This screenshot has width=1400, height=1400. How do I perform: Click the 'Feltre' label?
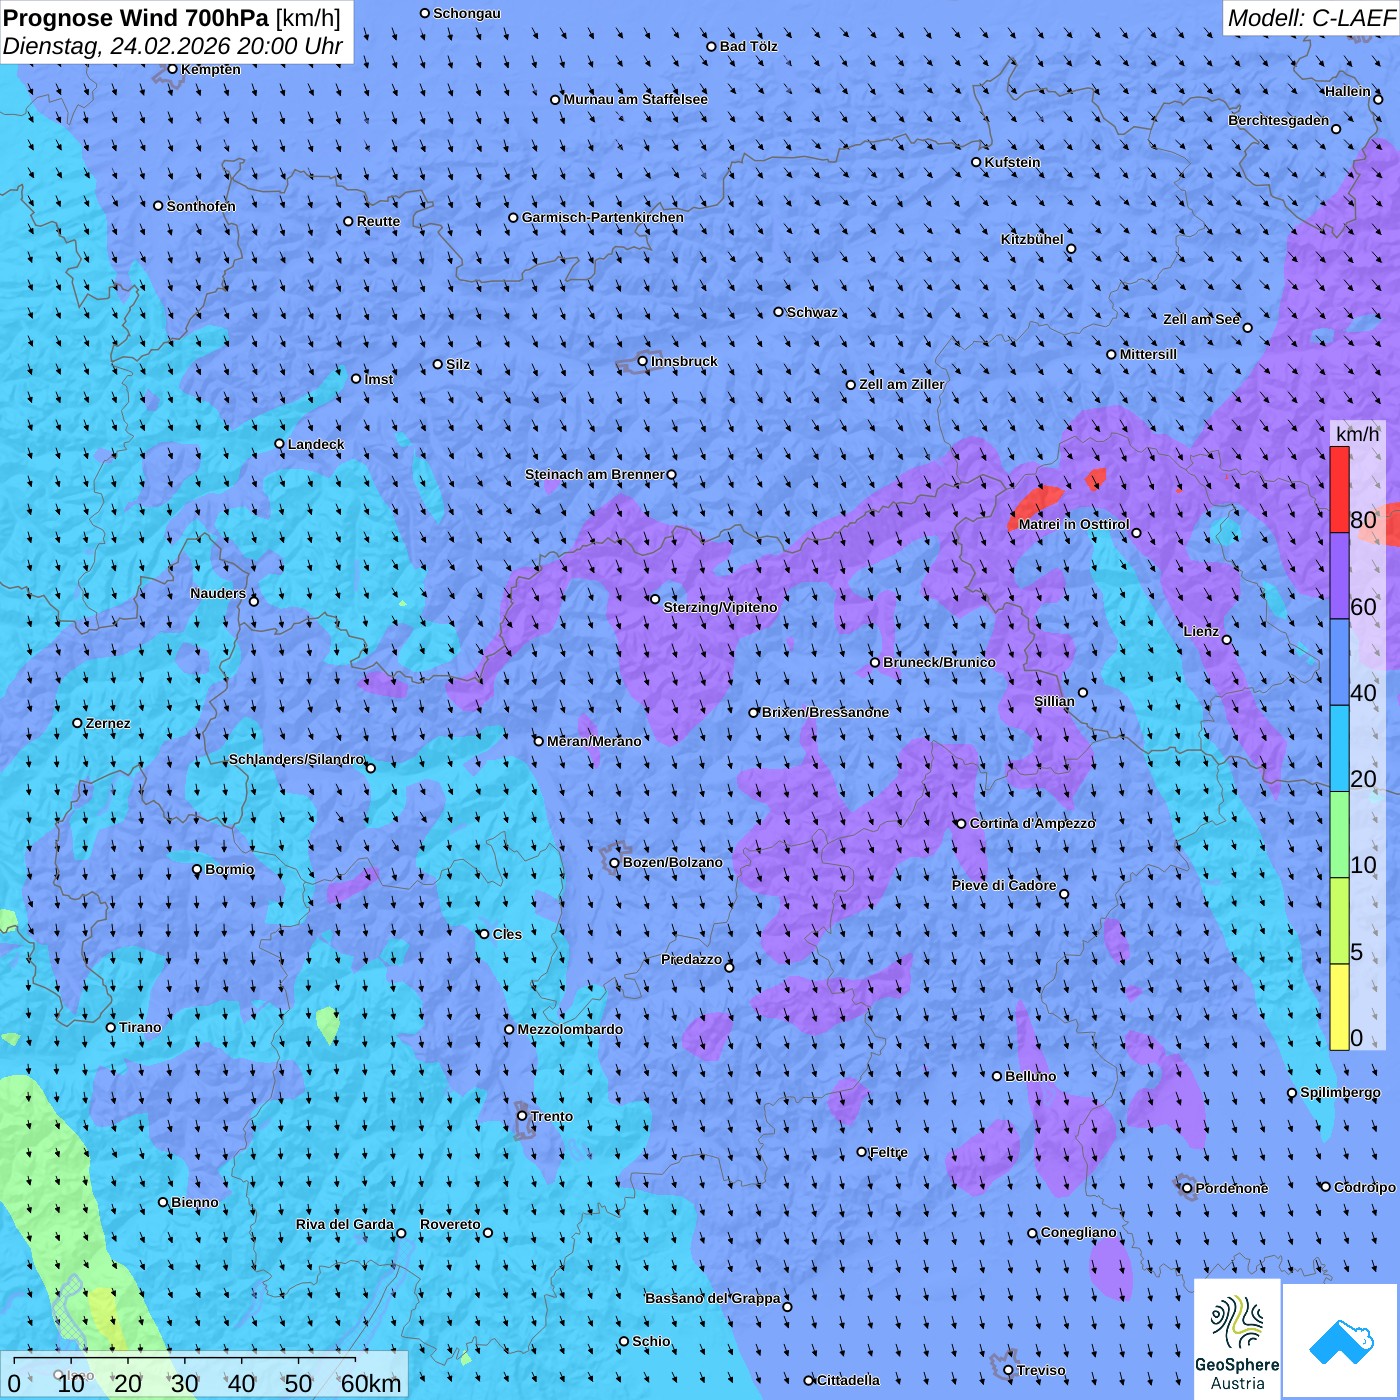pyautogui.click(x=888, y=1152)
